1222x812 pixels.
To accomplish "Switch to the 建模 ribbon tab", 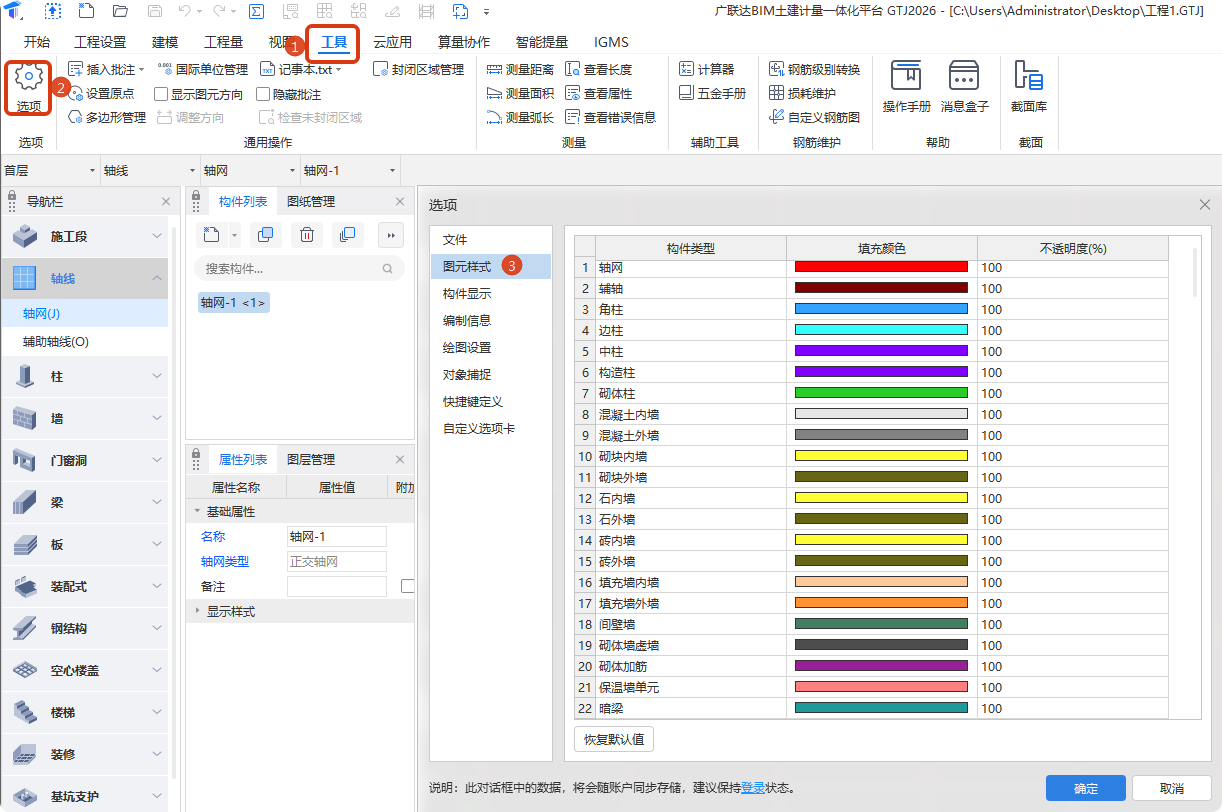I will (165, 42).
